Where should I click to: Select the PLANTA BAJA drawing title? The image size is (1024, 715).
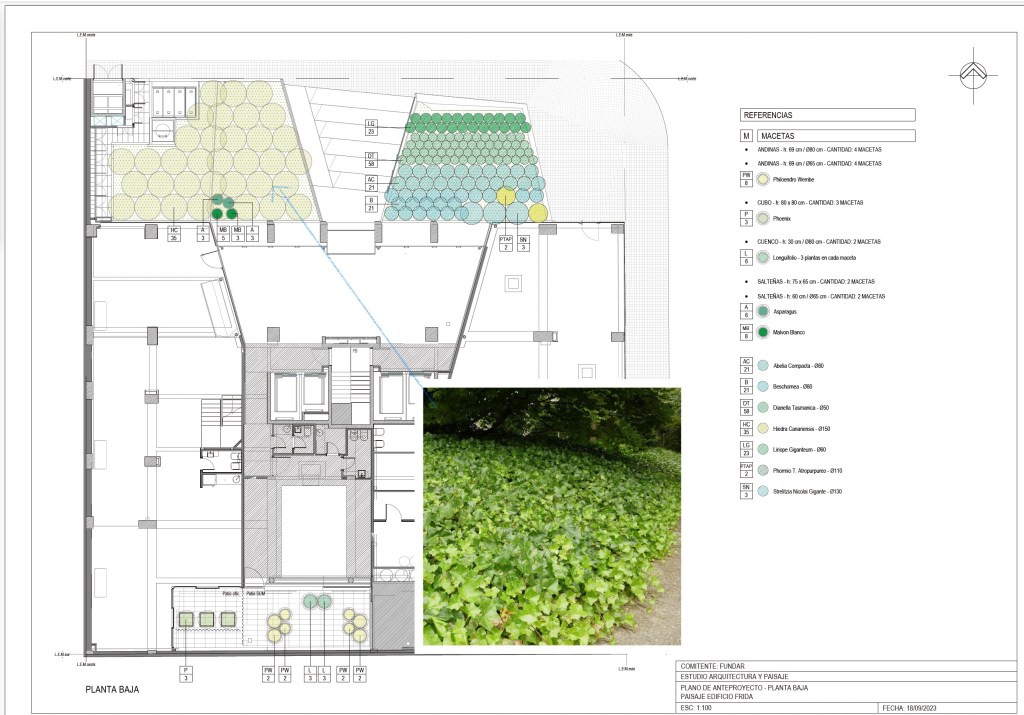[112, 690]
